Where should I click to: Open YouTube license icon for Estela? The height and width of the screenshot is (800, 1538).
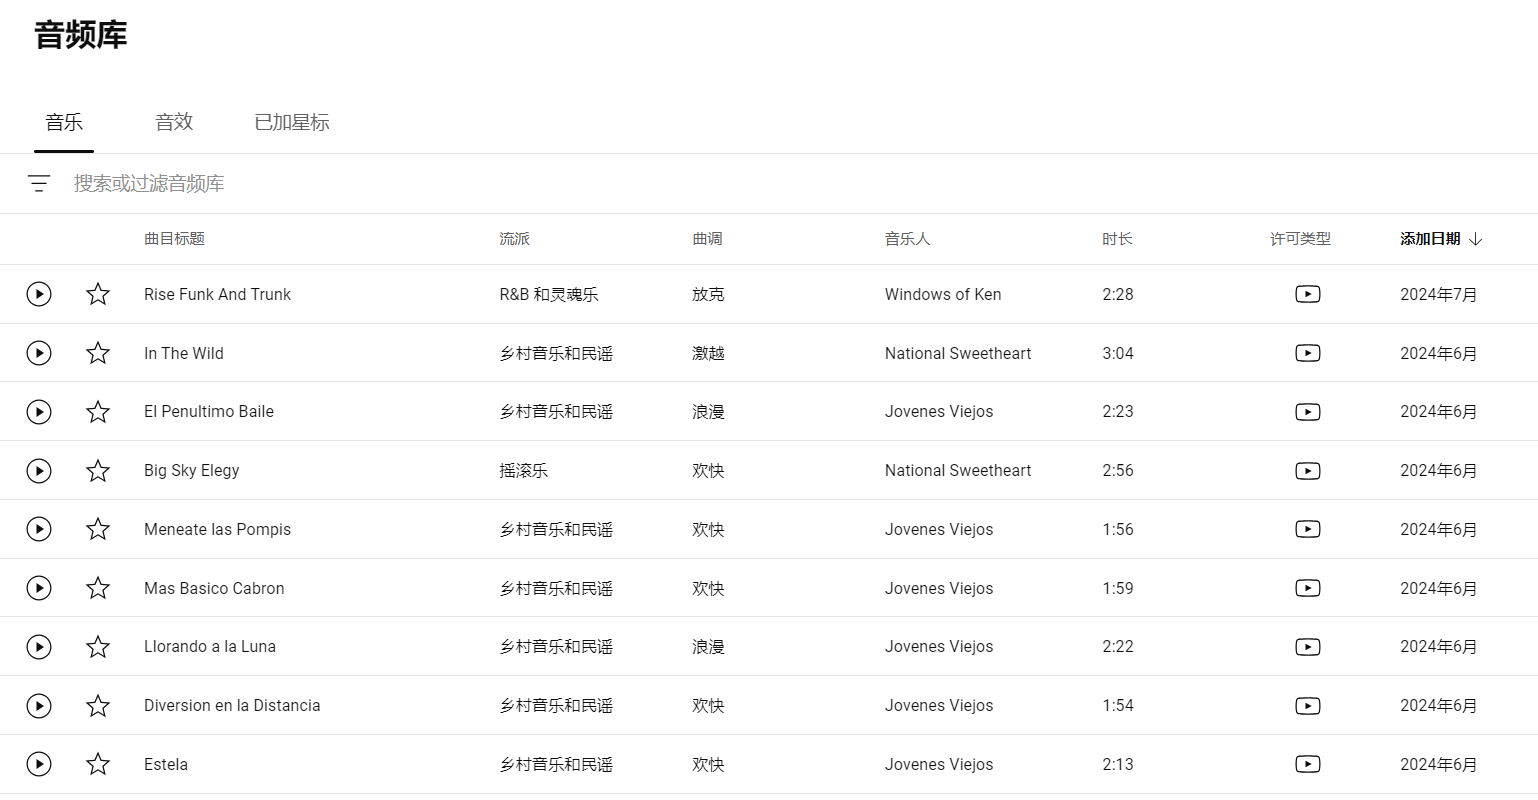click(1308, 764)
